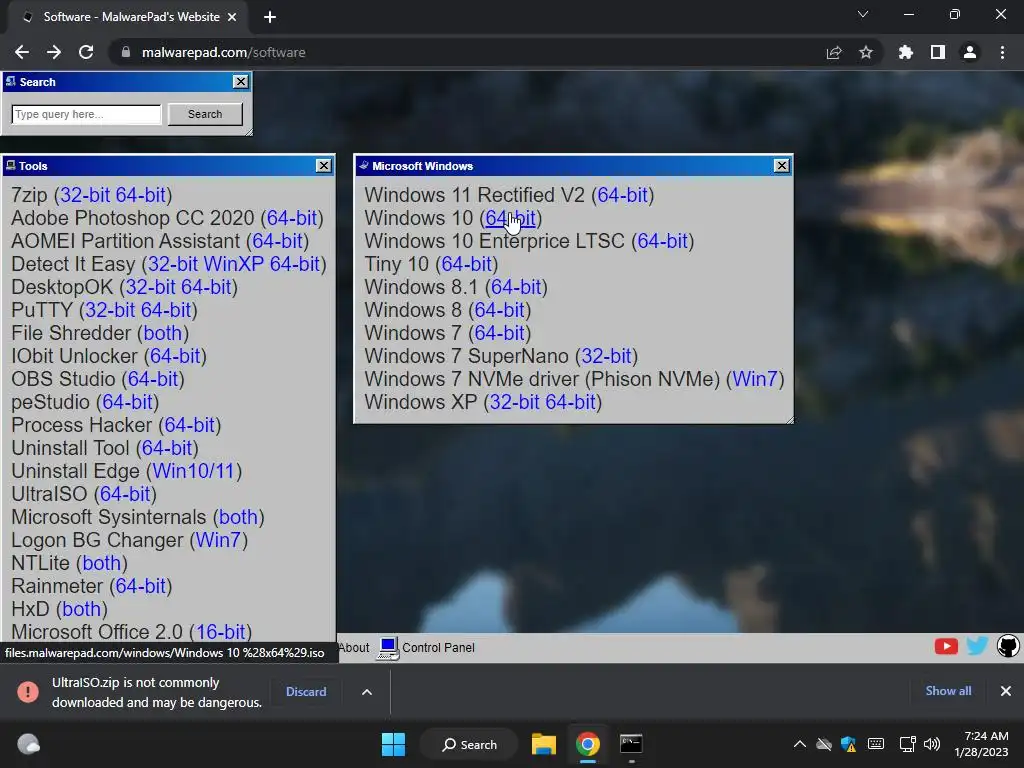
Task: Download Windows 10 64-bit ISO
Action: coord(511,218)
